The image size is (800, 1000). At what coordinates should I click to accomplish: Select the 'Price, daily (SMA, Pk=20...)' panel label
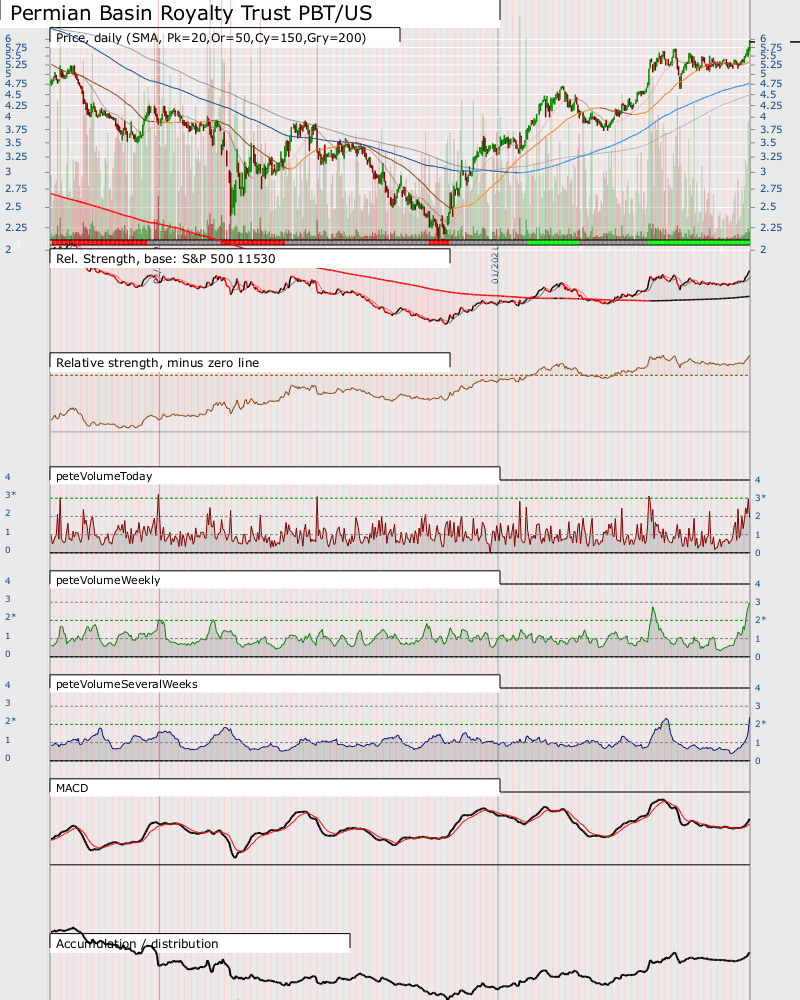click(x=211, y=38)
